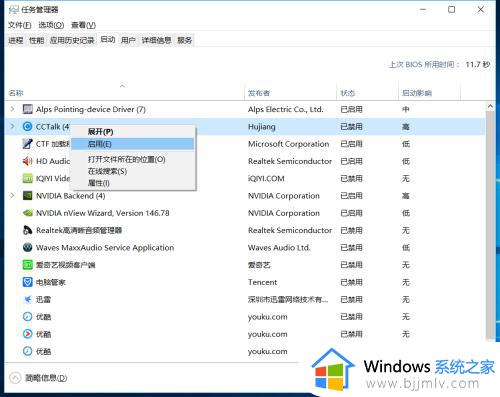Viewport: 500px width, 397px height.
Task: Choose 展开(P) in the context menu
Action: click(133, 132)
